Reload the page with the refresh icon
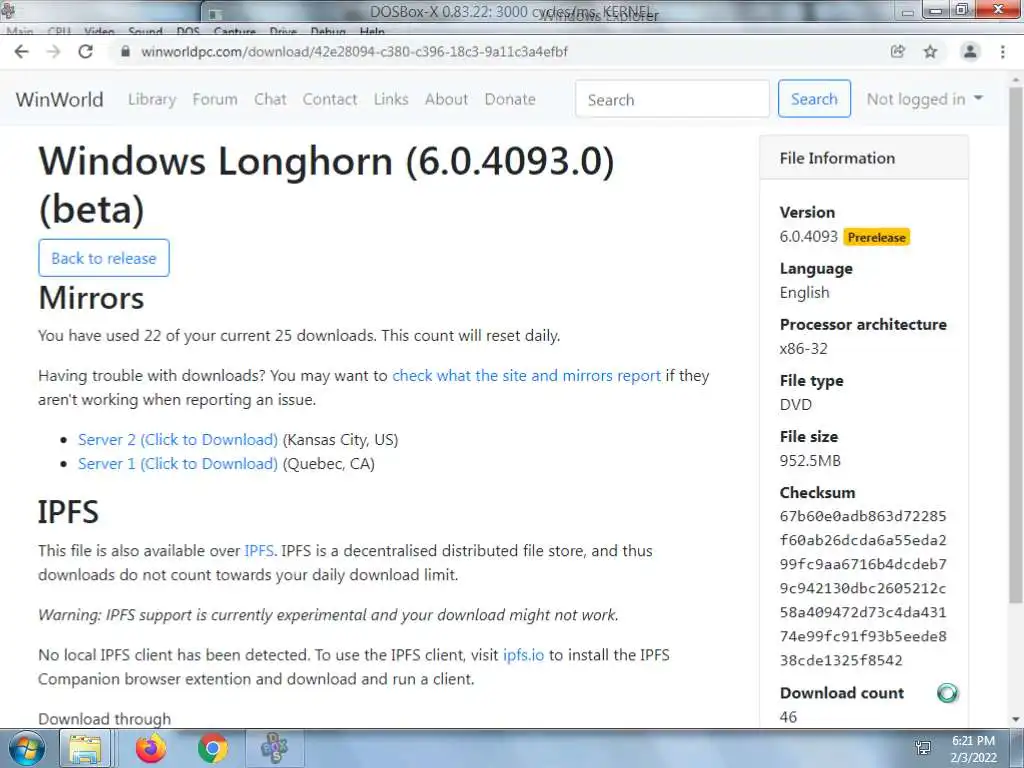 (86, 52)
